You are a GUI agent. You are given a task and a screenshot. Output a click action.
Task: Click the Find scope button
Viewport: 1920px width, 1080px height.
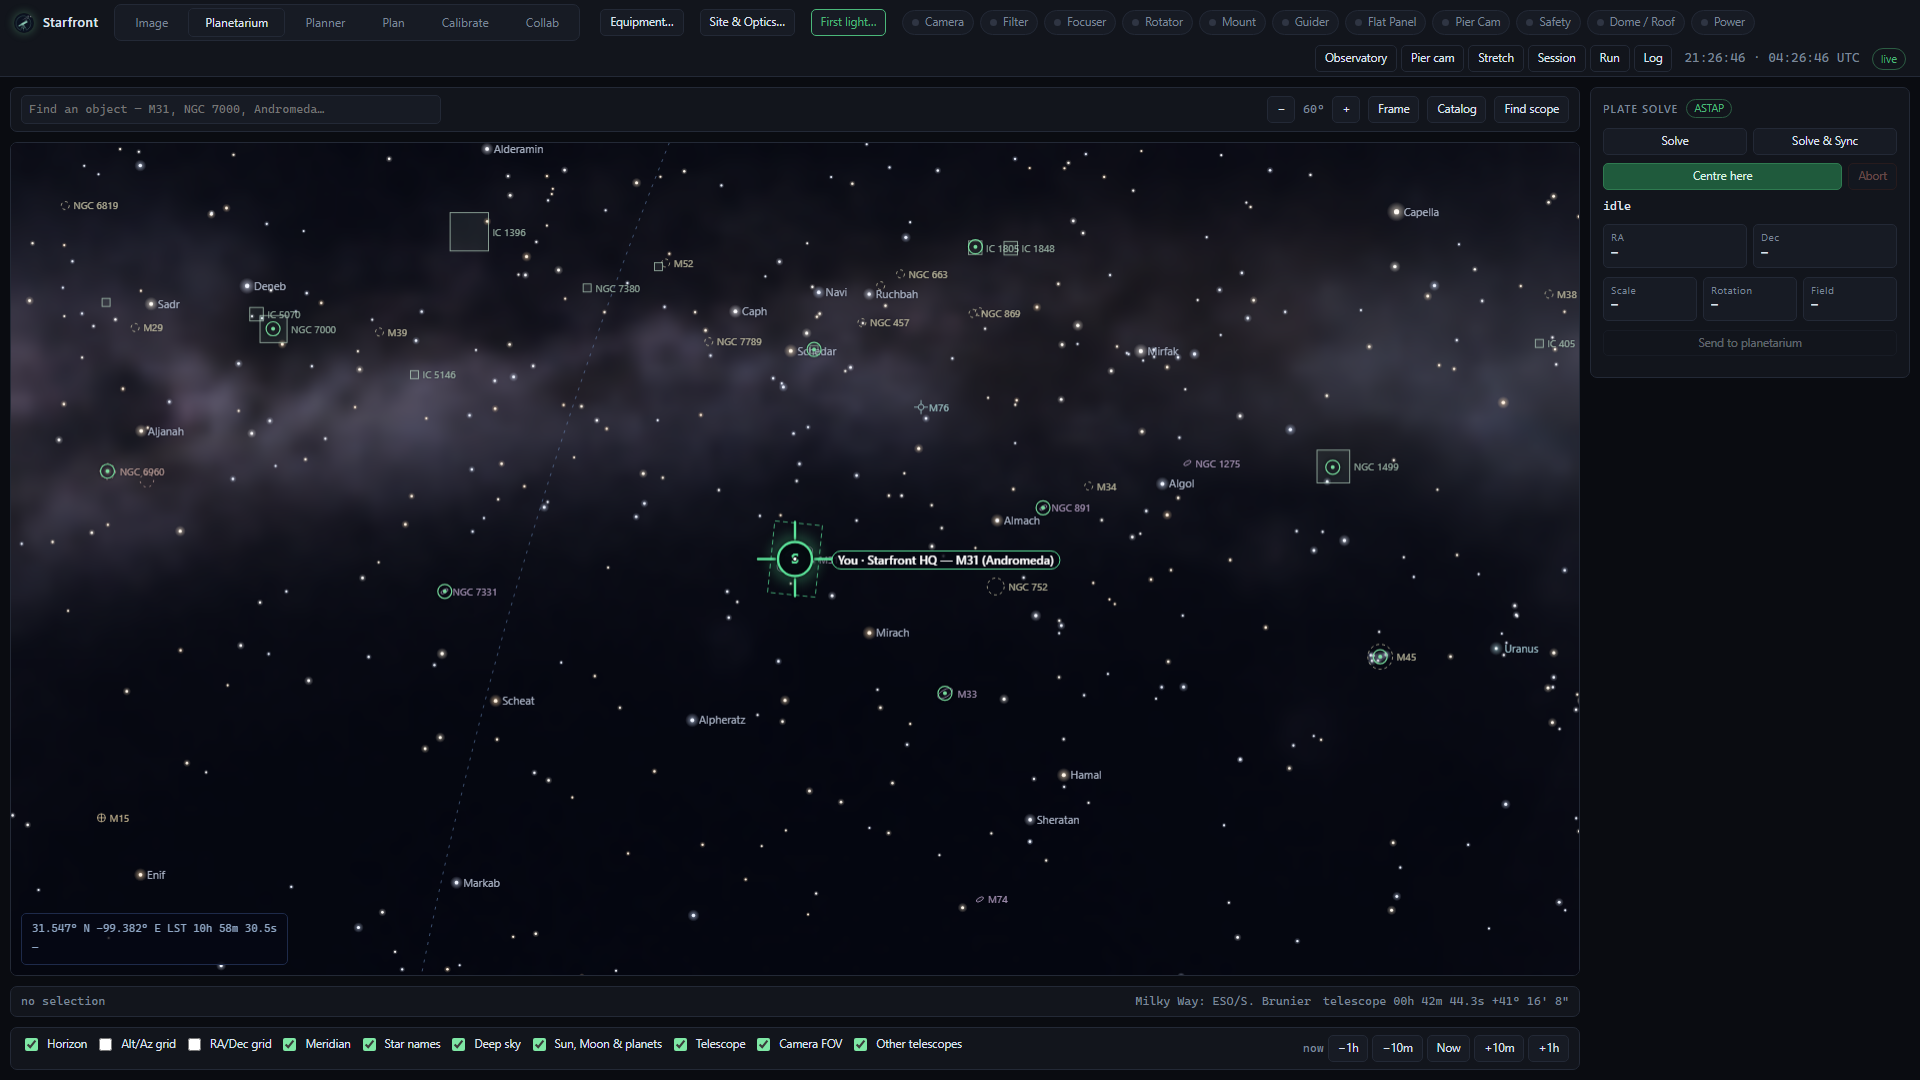[1531, 109]
